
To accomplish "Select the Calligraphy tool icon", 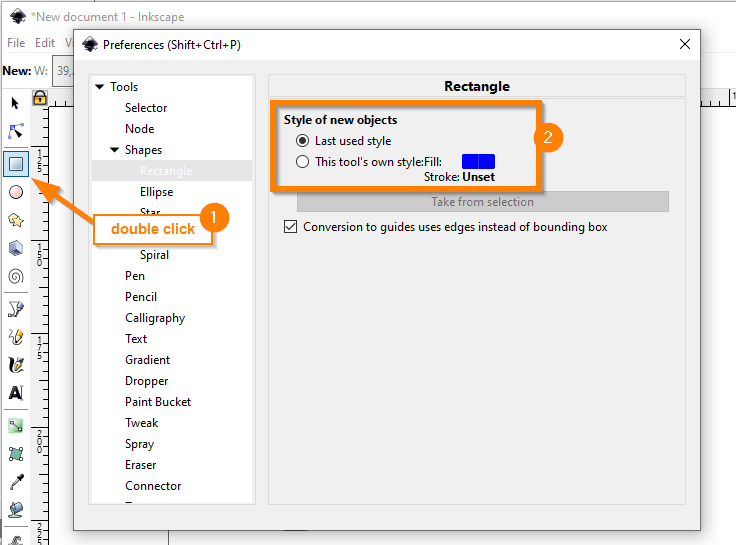I will (16, 365).
